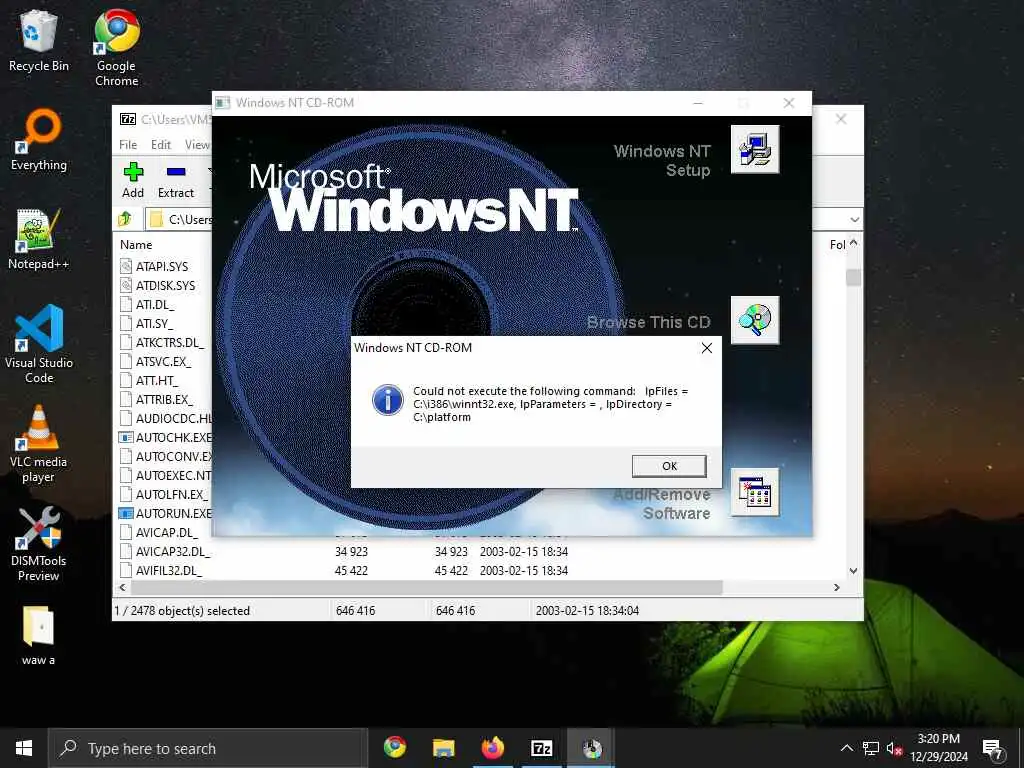
Task: Click the Windows NT CD-ROM taskbar icon
Action: (x=591, y=748)
